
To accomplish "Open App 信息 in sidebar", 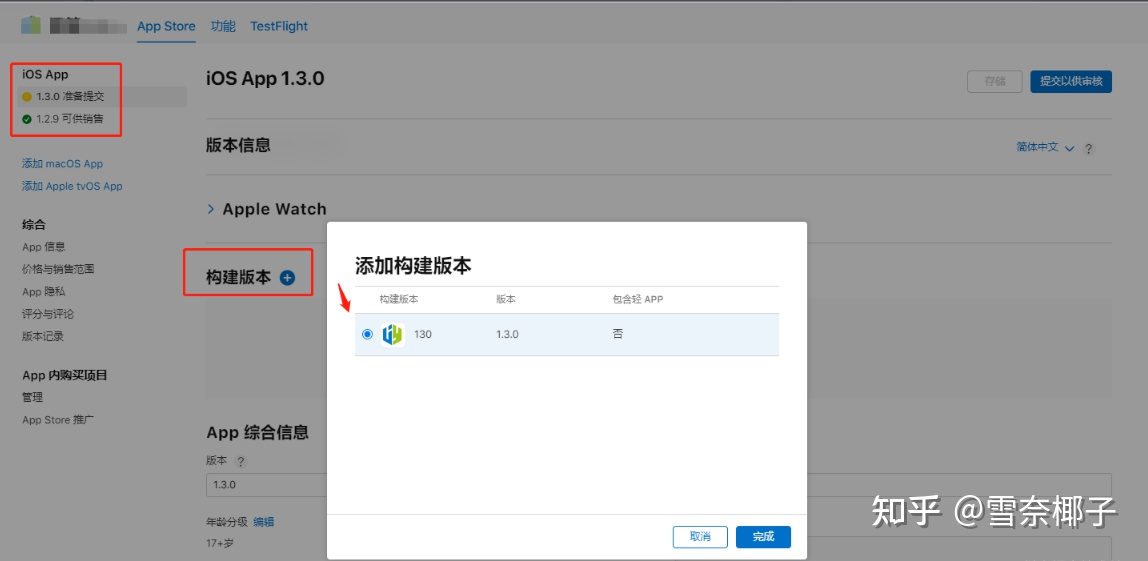I will [44, 247].
